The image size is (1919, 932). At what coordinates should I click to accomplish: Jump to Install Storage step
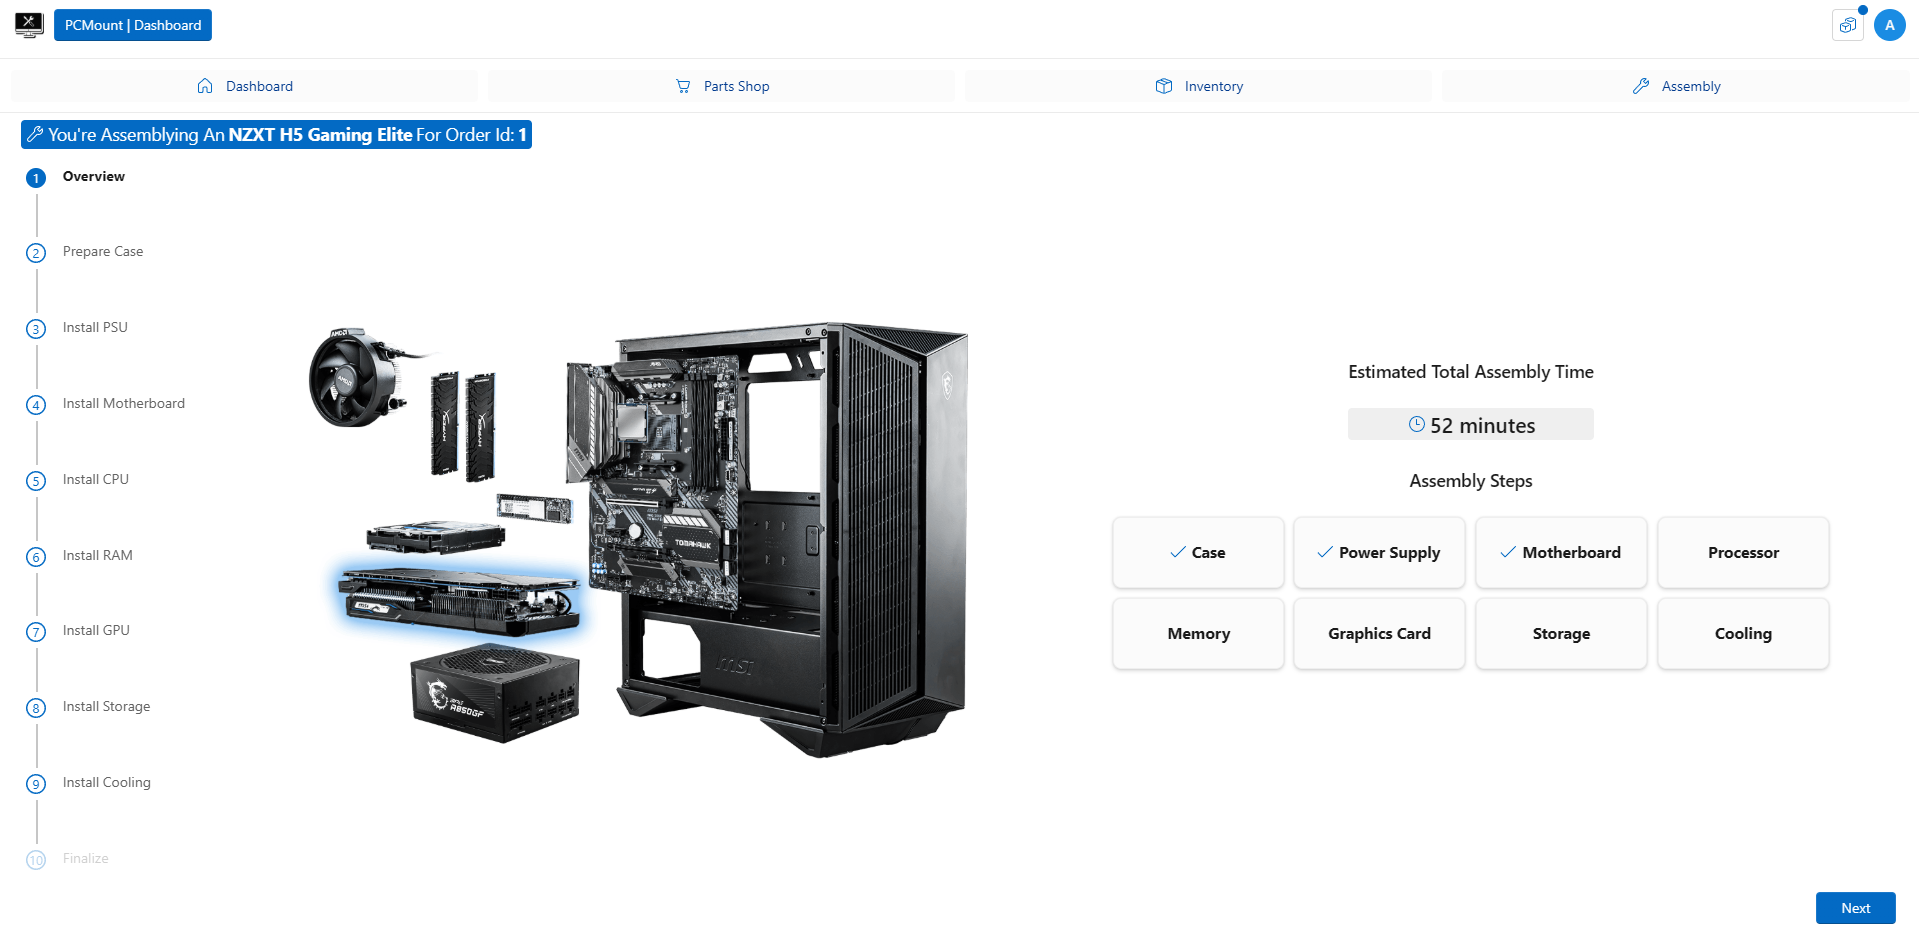click(x=107, y=706)
